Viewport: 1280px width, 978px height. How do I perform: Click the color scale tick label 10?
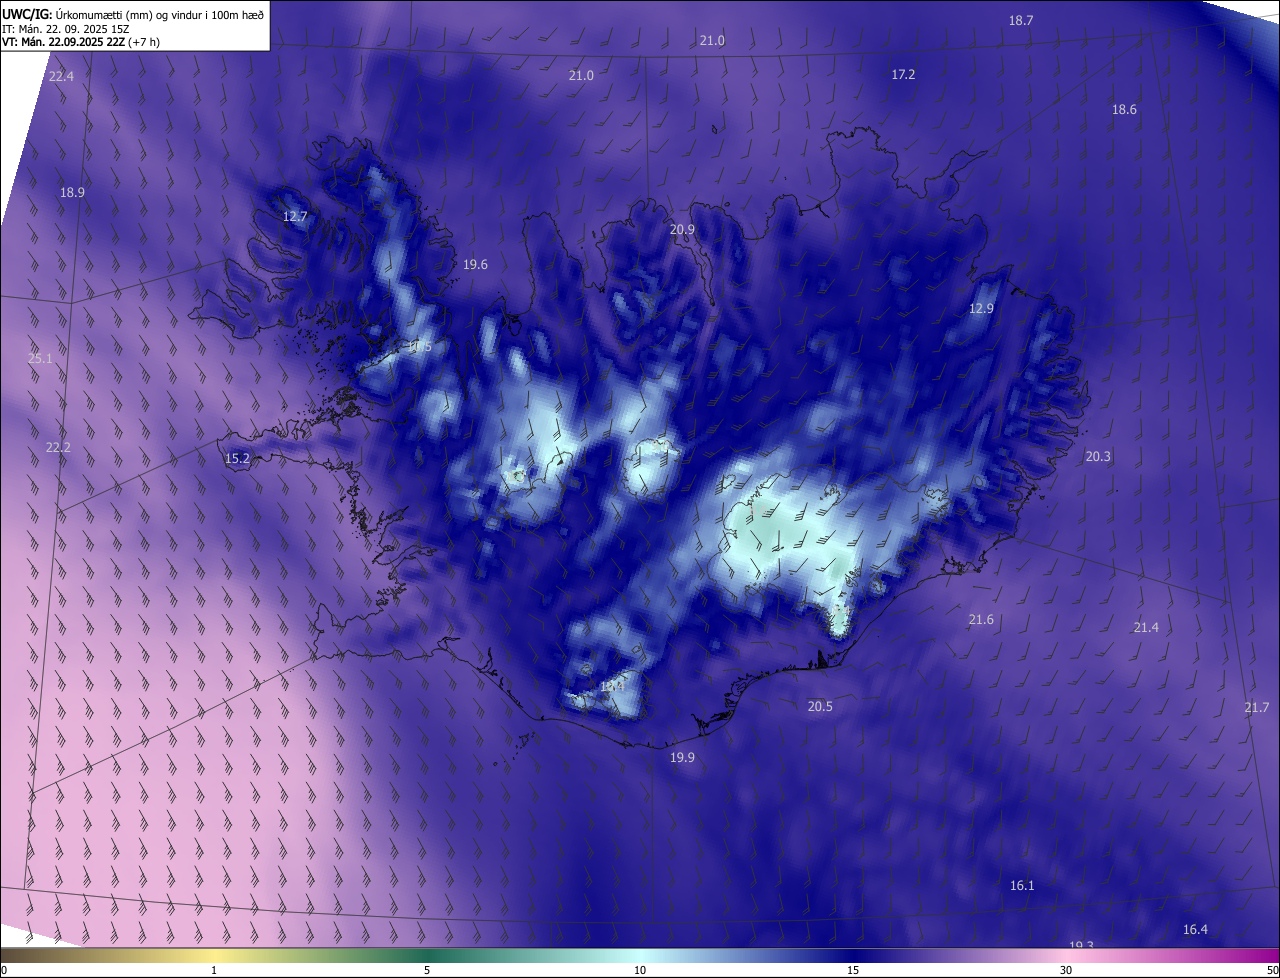[x=640, y=970]
